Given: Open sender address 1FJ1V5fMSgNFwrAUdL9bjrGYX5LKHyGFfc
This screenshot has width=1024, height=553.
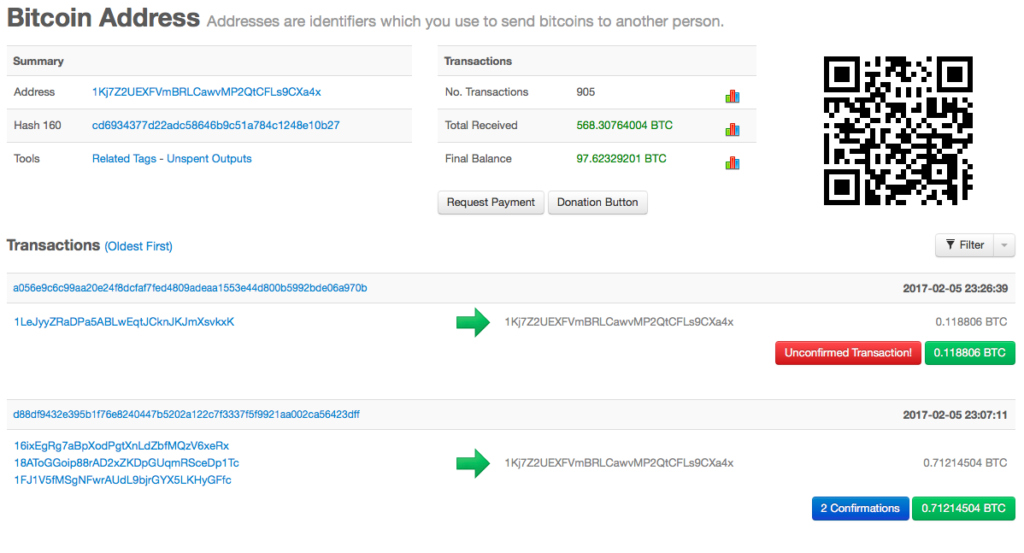Looking at the screenshot, I should coord(123,480).
